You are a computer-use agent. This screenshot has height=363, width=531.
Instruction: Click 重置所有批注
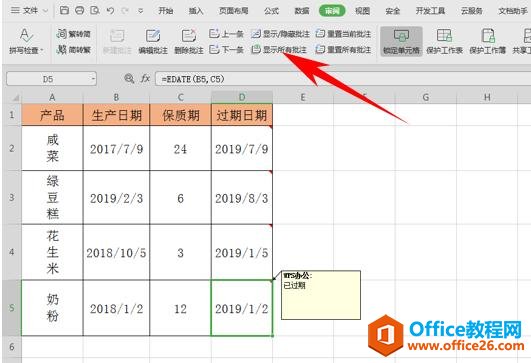point(343,50)
